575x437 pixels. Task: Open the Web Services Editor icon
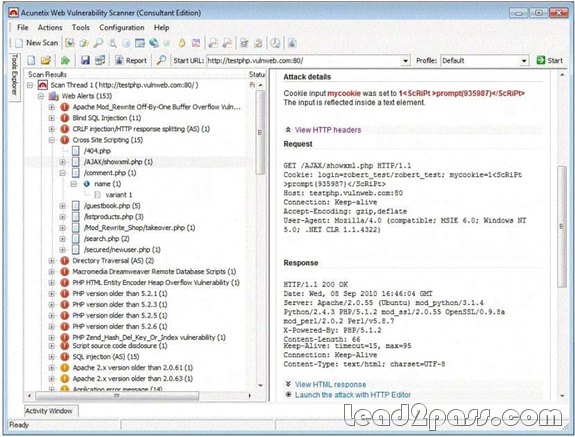tap(227, 43)
